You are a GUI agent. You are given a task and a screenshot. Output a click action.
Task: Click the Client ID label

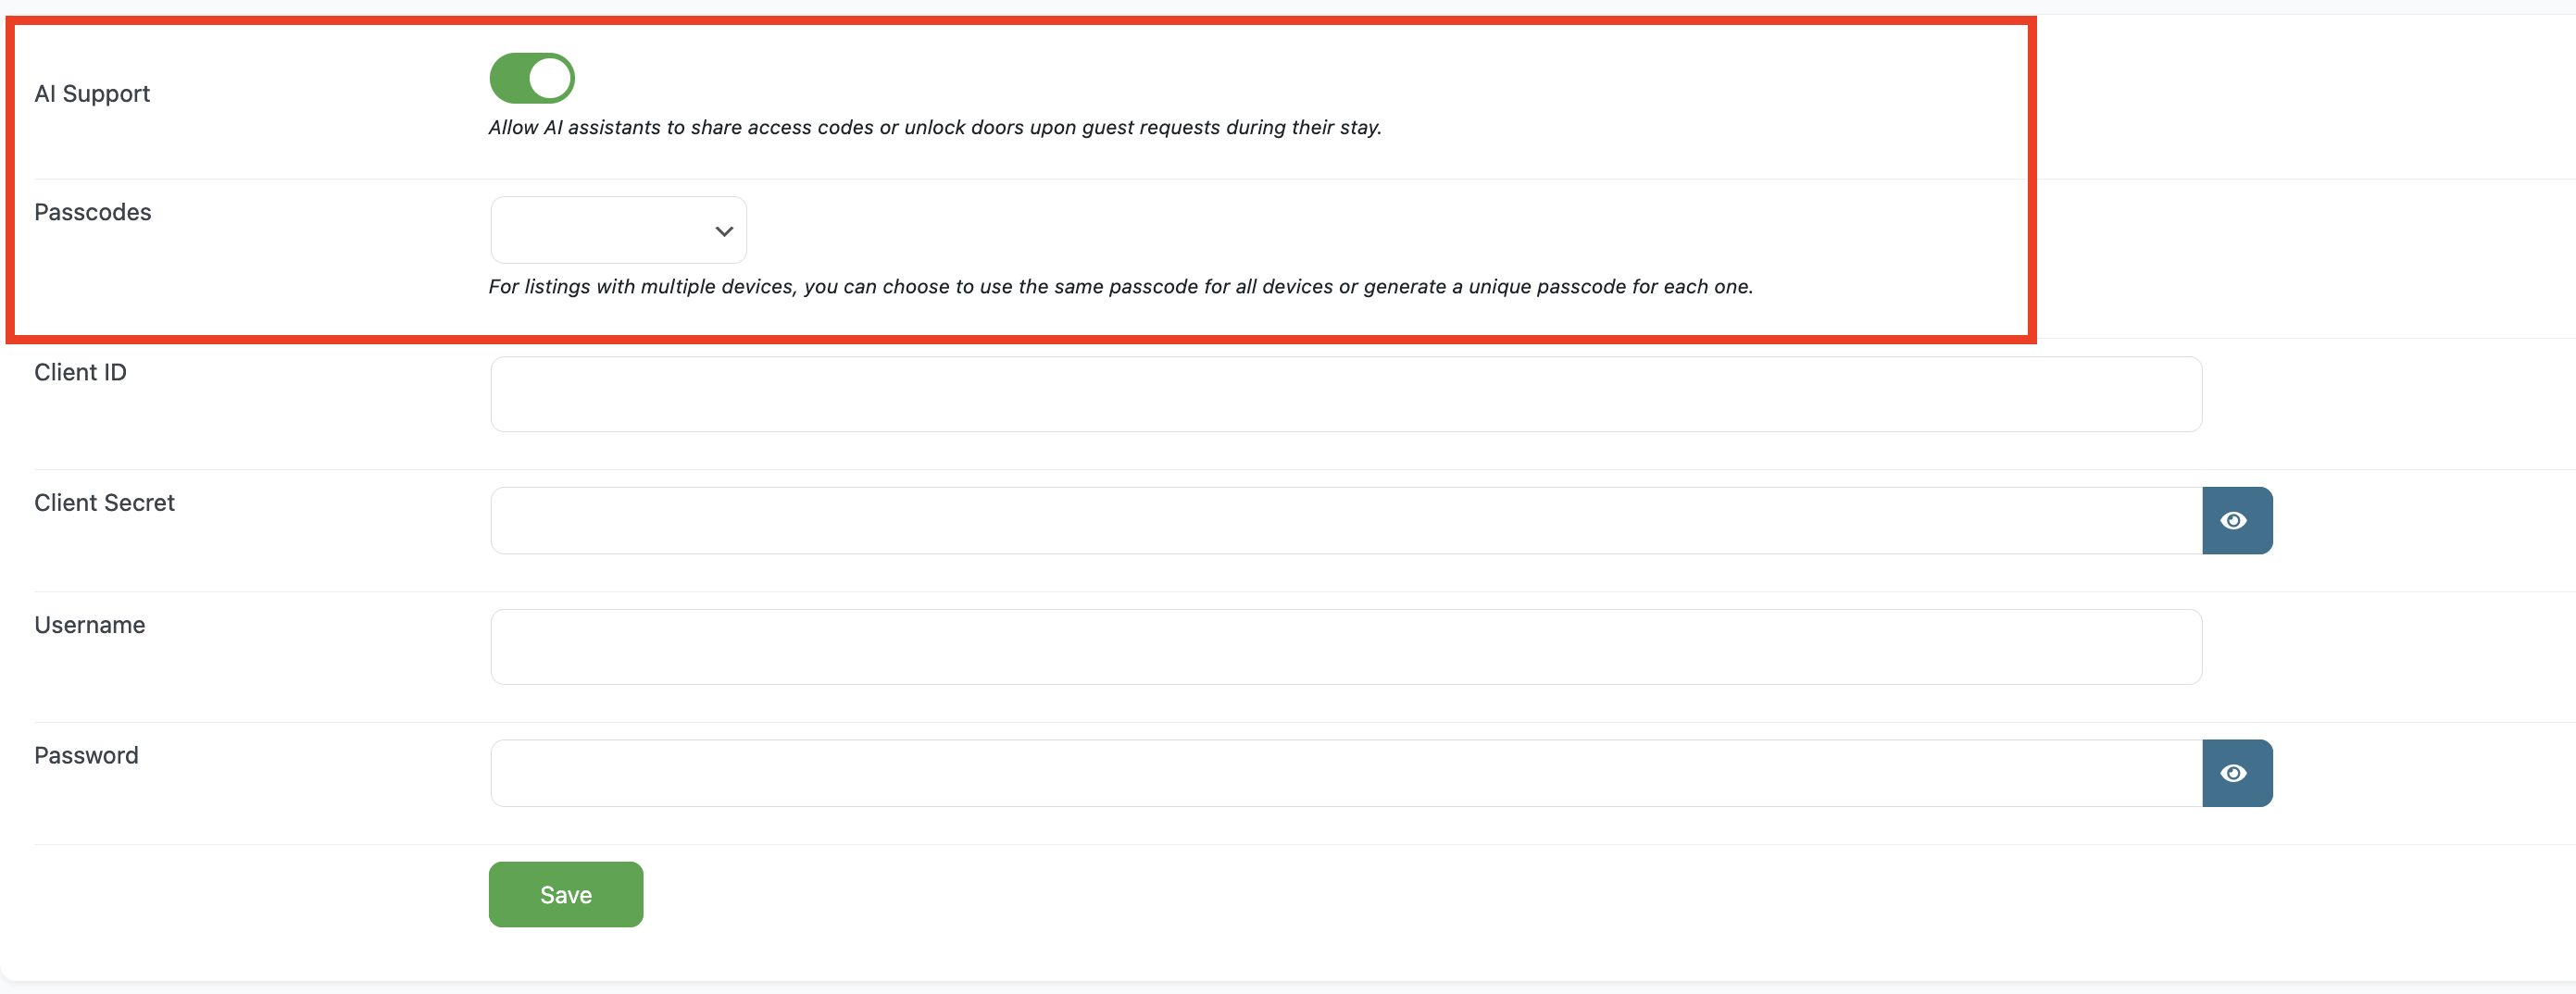[x=80, y=372]
